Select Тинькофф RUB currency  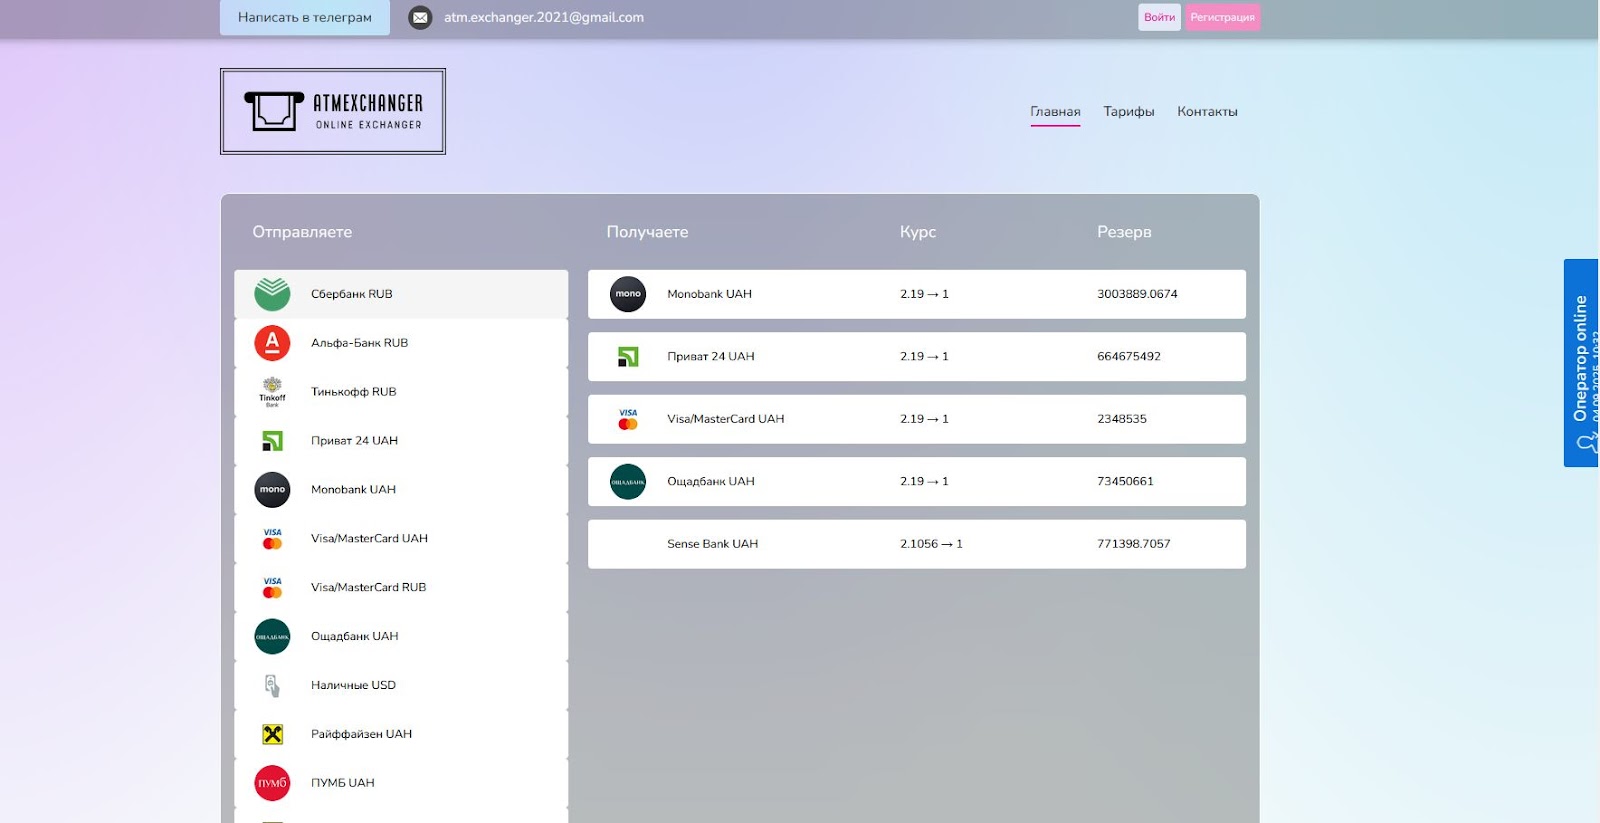pos(401,392)
